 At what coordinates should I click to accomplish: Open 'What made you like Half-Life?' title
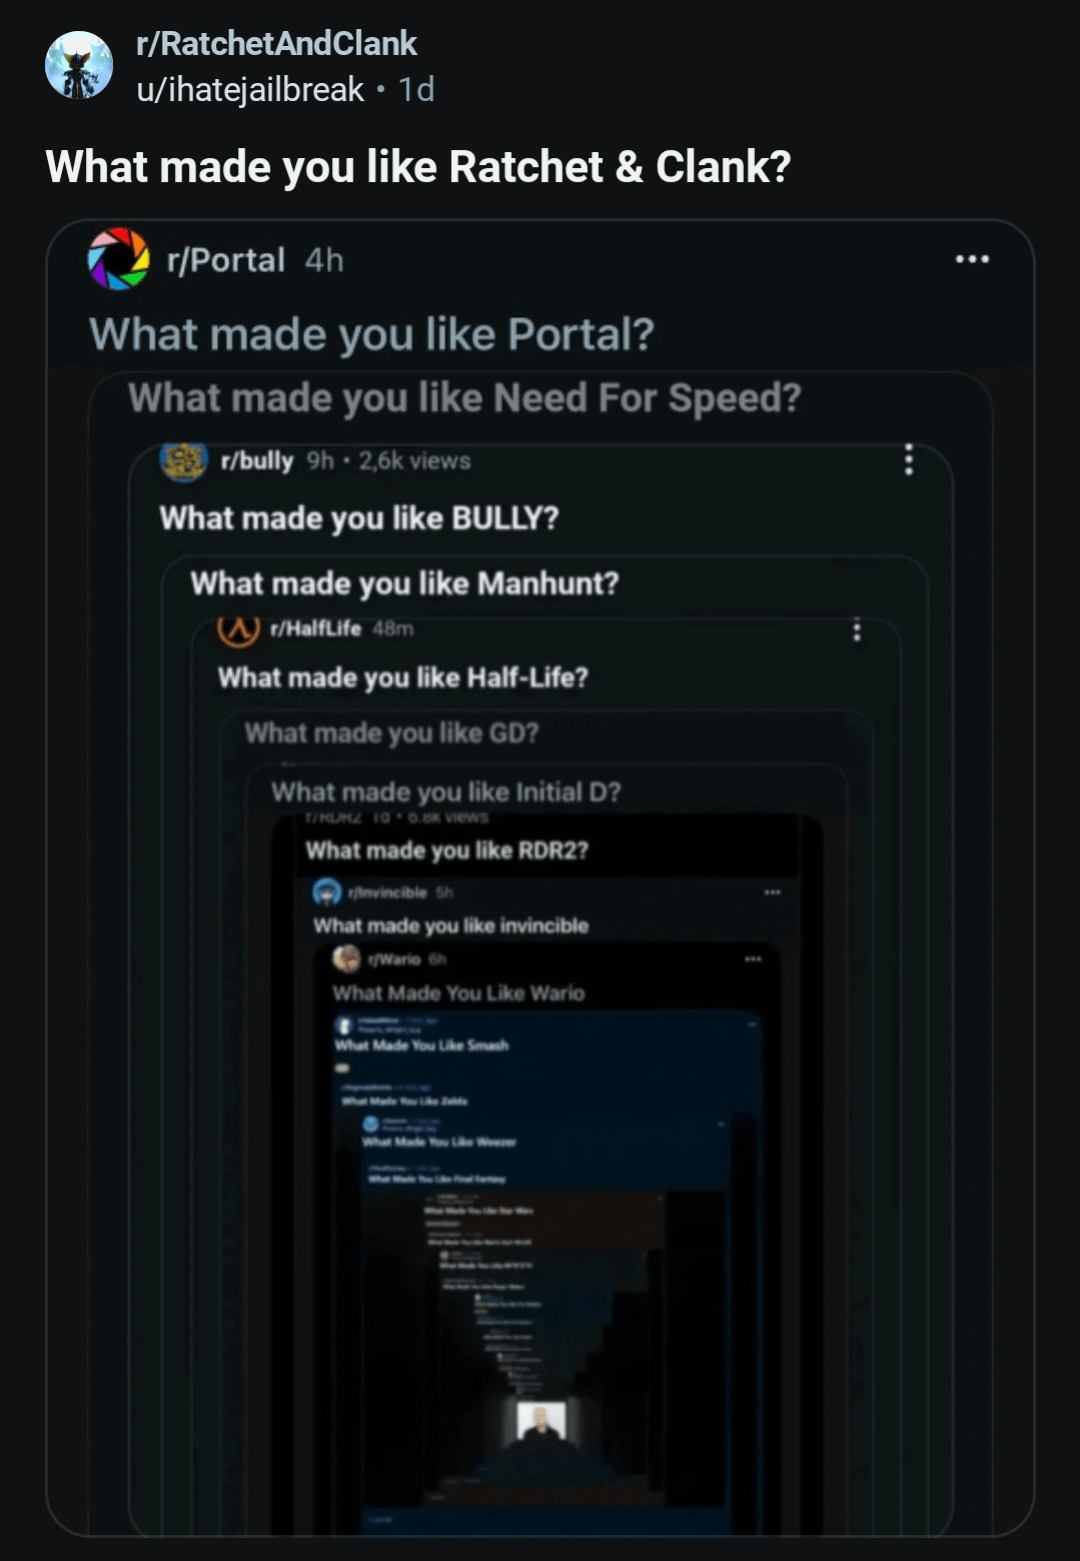[402, 678]
